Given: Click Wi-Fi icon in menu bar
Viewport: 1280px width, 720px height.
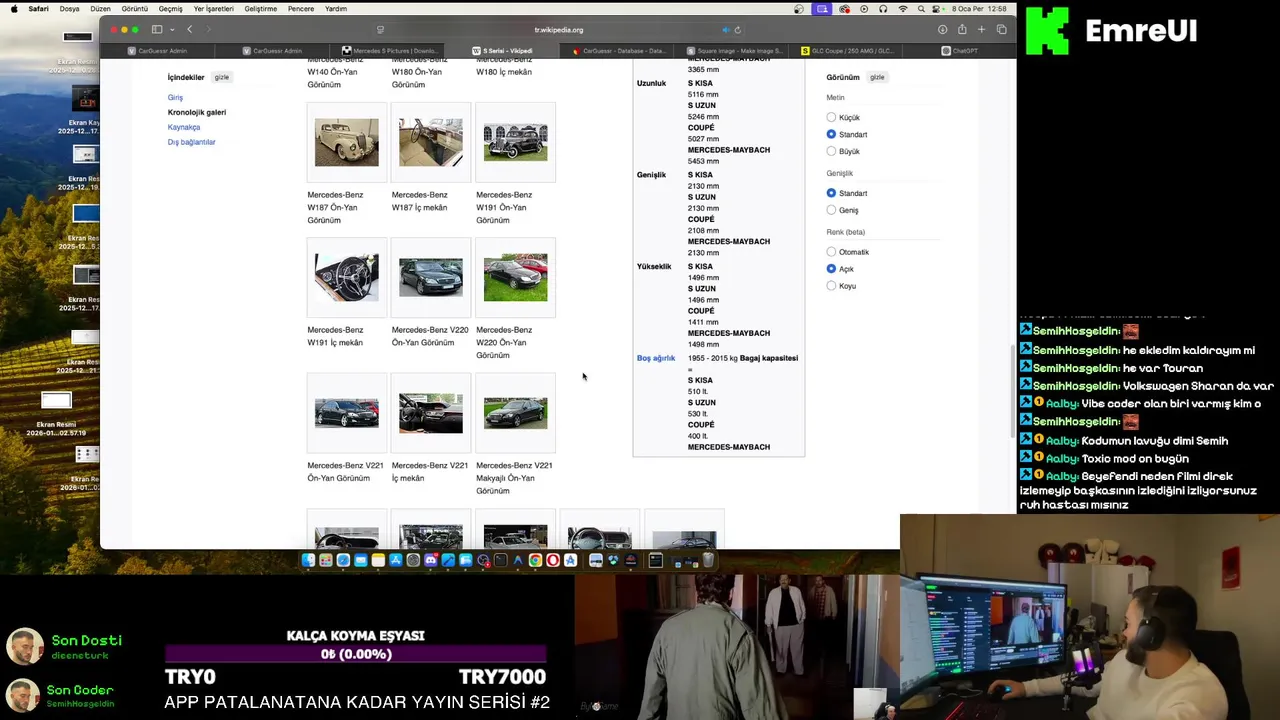Looking at the screenshot, I should point(903,9).
